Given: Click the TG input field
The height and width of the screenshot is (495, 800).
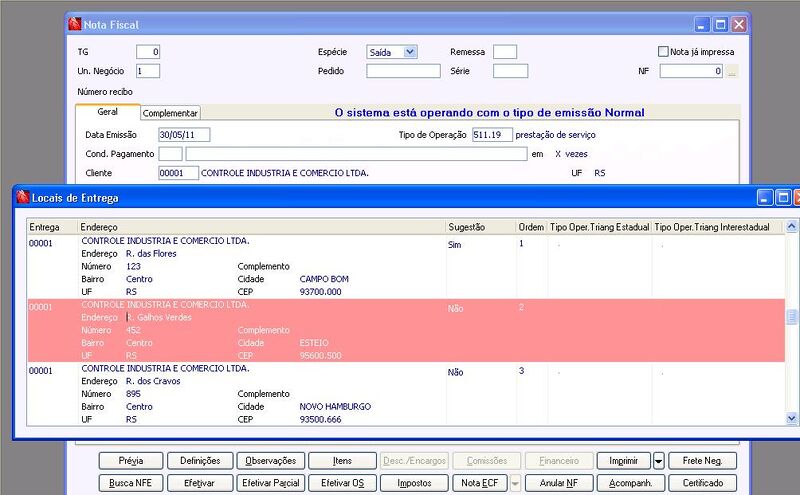Looking at the screenshot, I should tap(148, 52).
